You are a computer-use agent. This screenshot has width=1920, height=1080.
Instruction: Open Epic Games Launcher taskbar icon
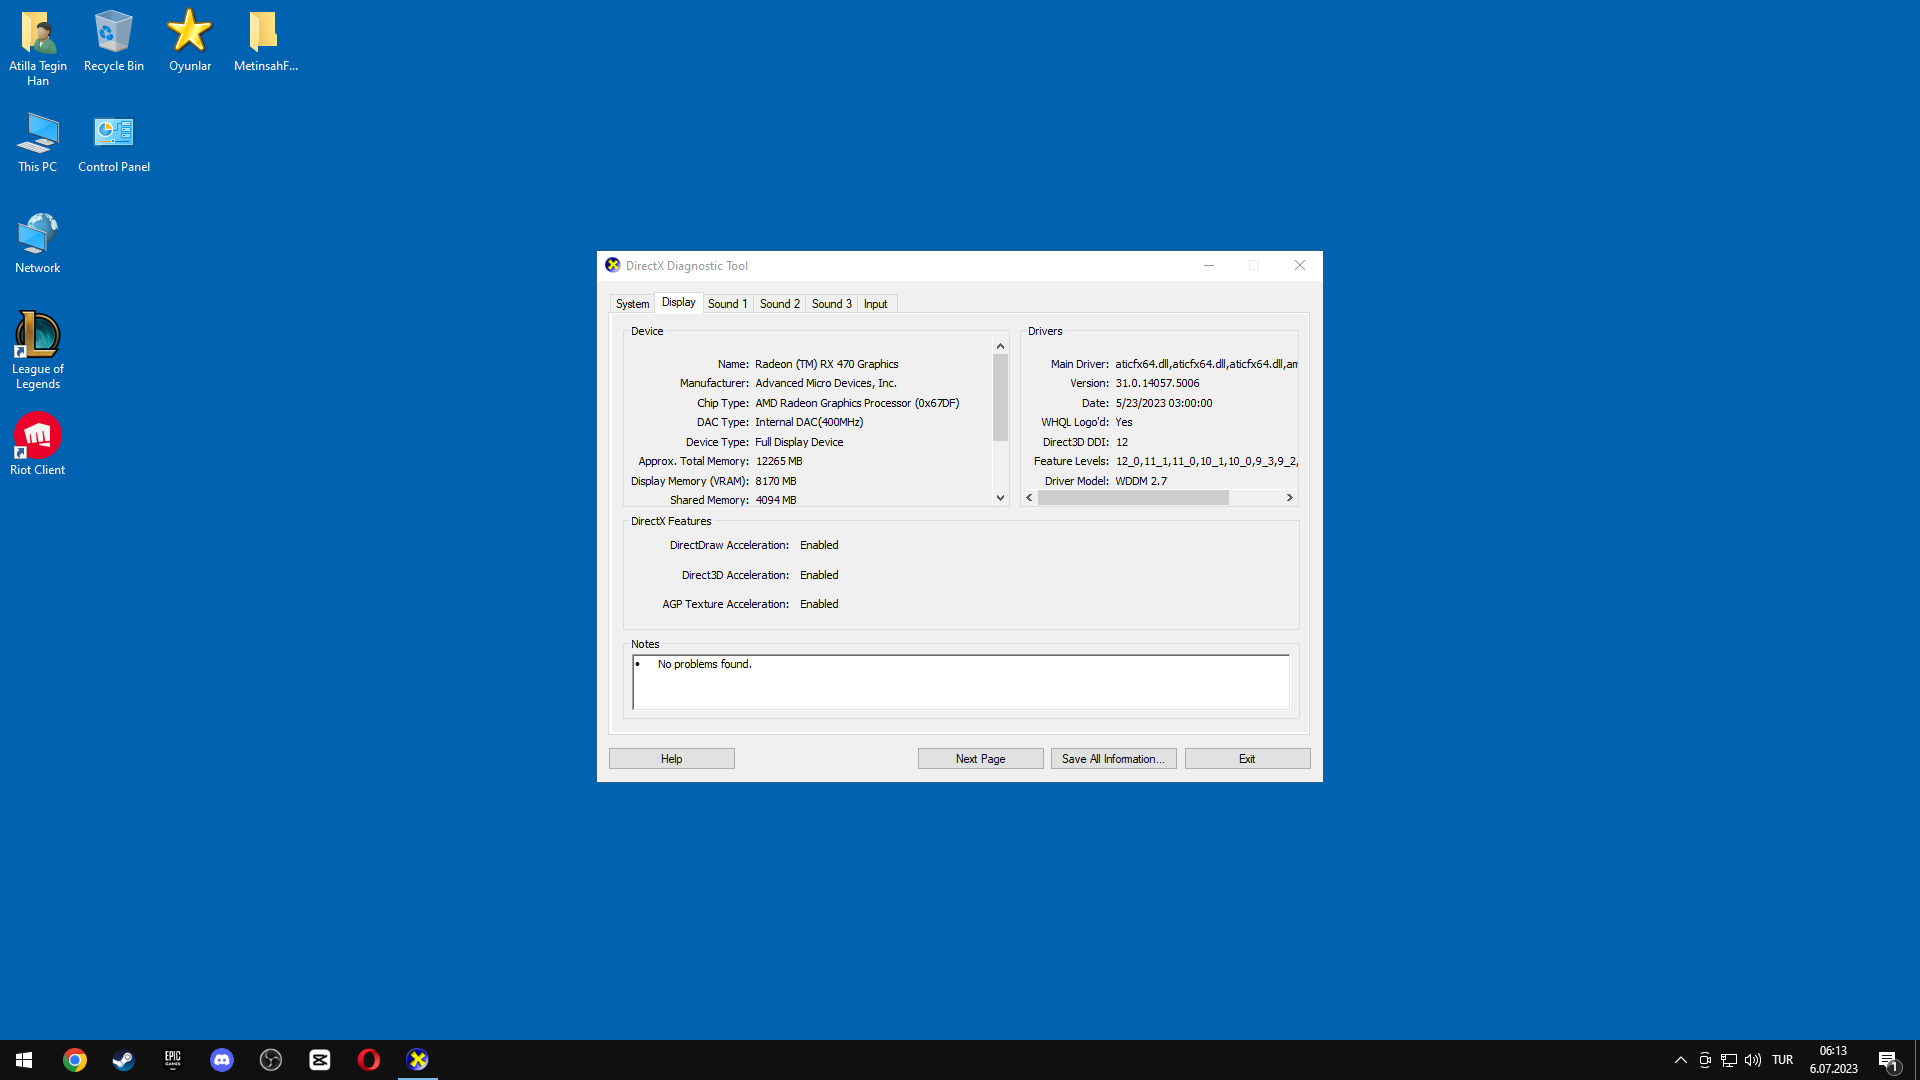(173, 1060)
